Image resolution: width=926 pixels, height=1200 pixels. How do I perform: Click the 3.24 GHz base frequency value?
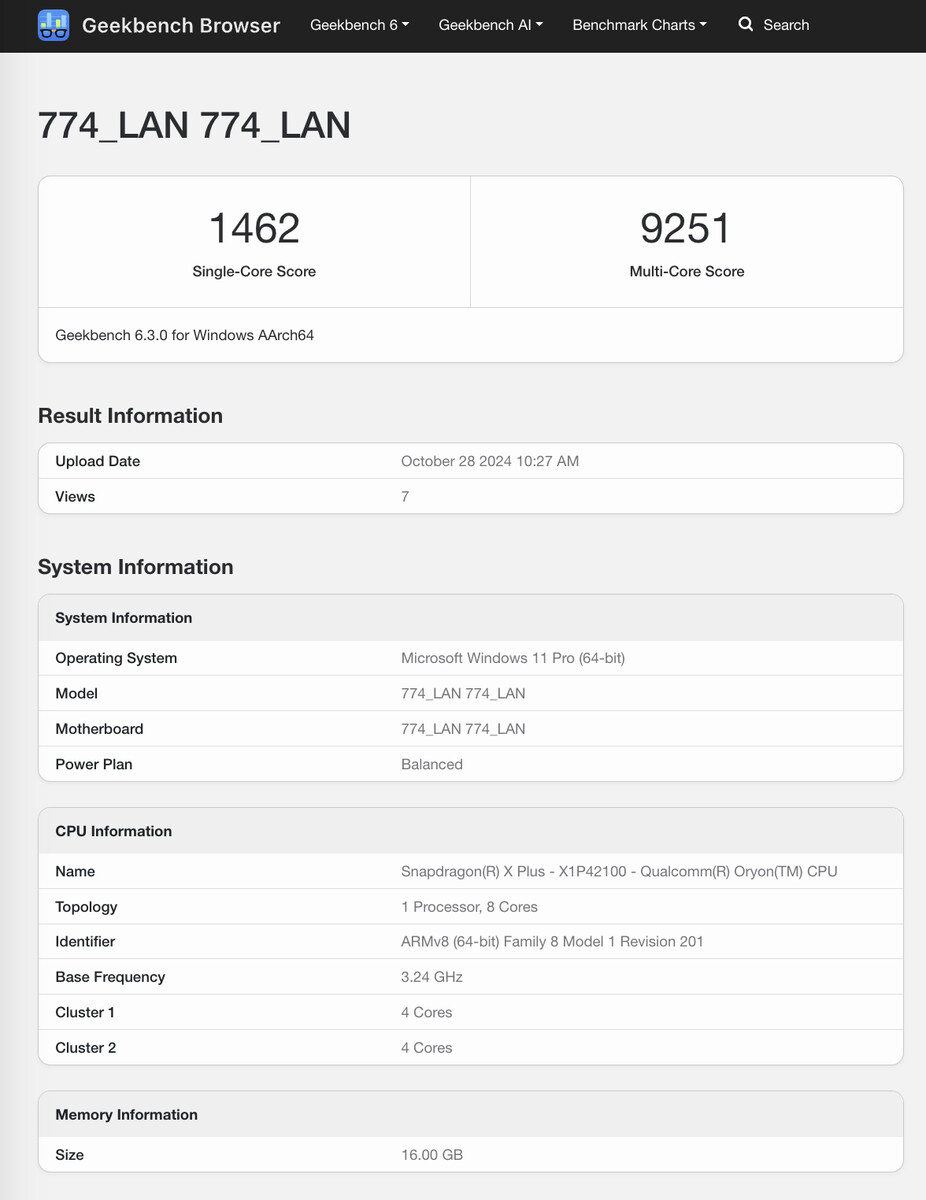pyautogui.click(x=432, y=977)
